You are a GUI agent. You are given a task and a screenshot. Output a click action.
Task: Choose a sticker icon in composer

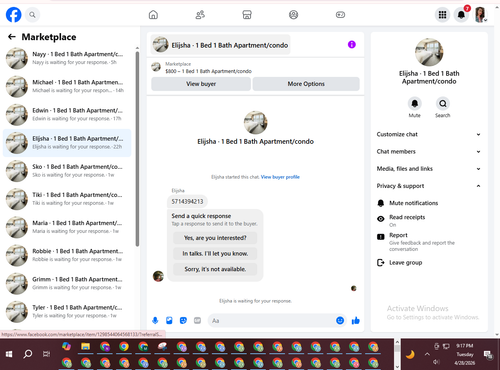[183, 321]
